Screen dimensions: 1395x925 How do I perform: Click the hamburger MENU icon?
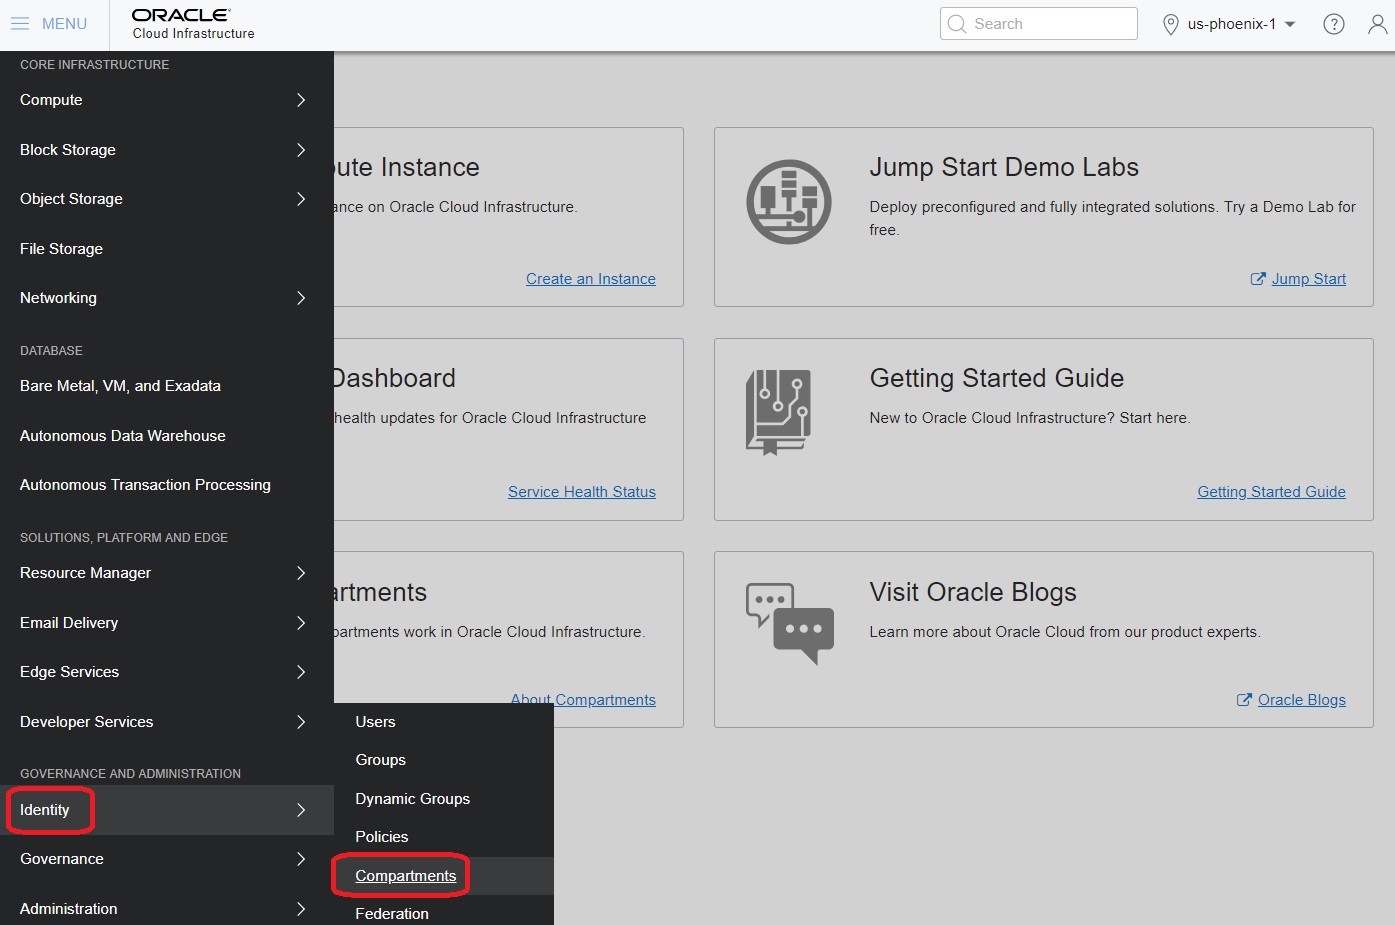[20, 24]
